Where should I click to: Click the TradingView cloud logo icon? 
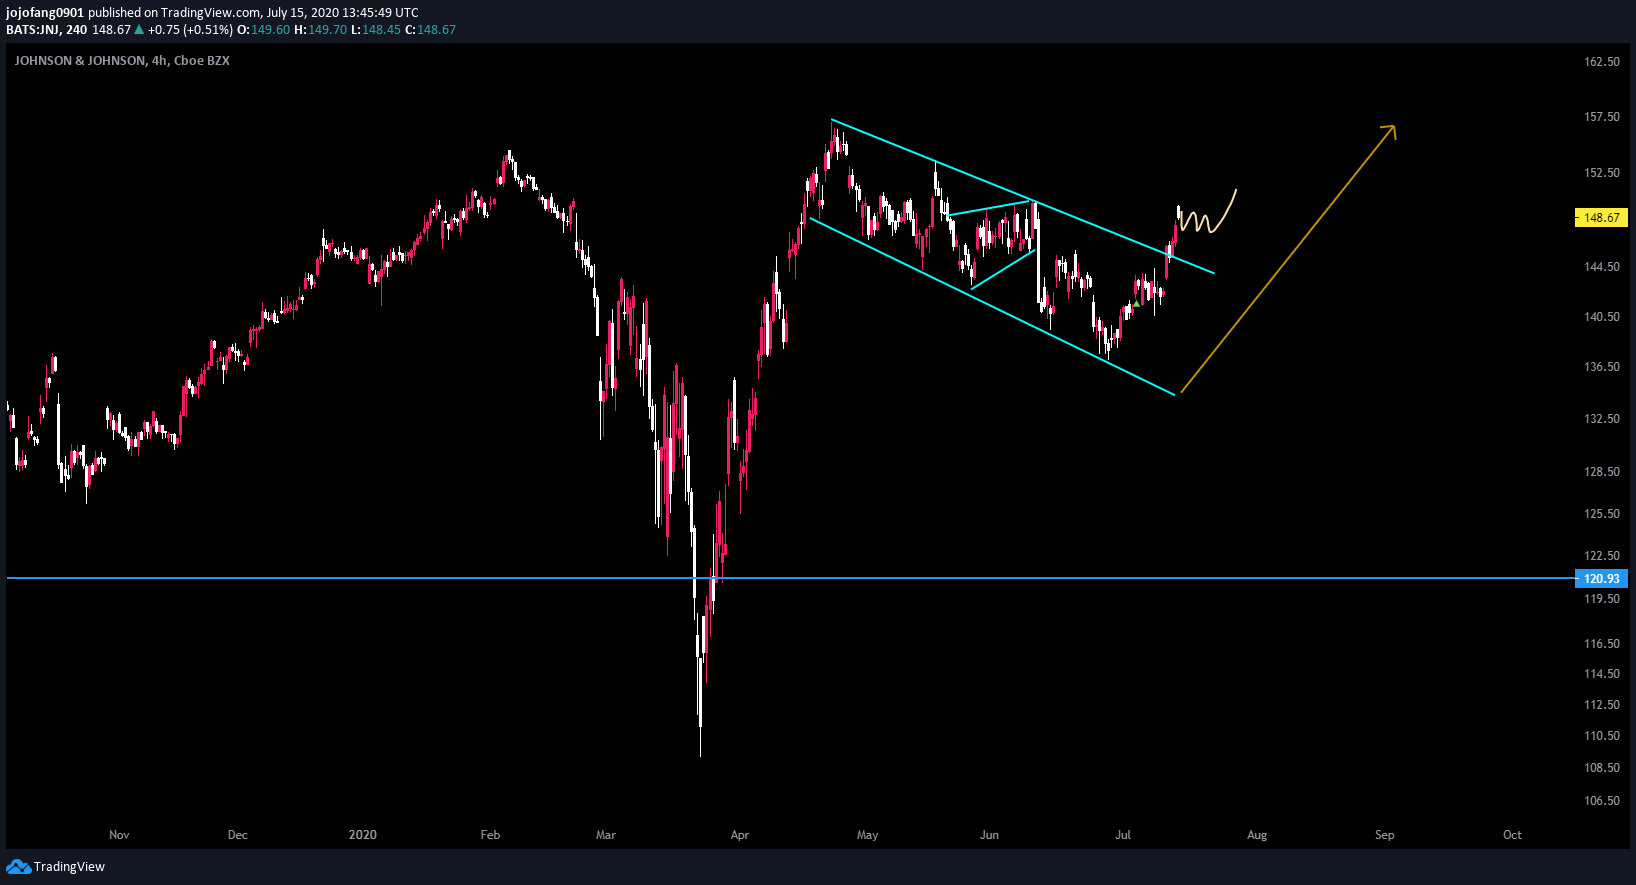coord(18,866)
